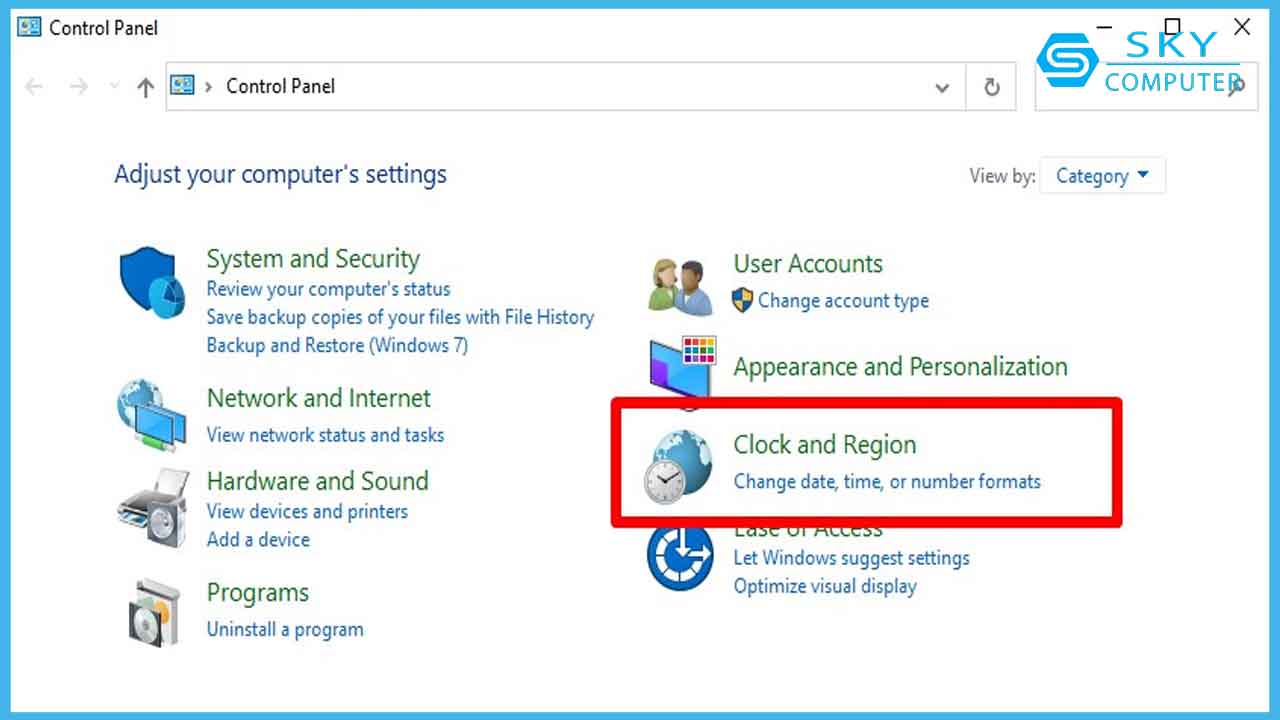
Task: Click Review your computer's status link
Action: click(x=328, y=289)
